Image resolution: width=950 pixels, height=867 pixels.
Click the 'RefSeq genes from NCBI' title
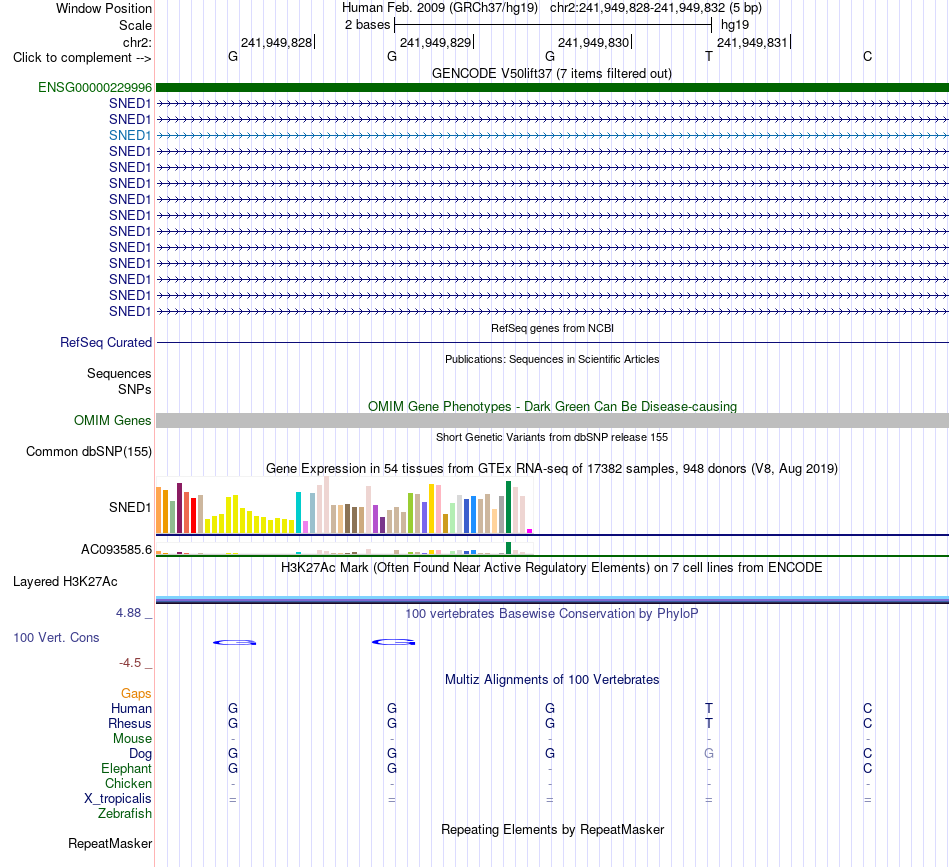coord(552,328)
